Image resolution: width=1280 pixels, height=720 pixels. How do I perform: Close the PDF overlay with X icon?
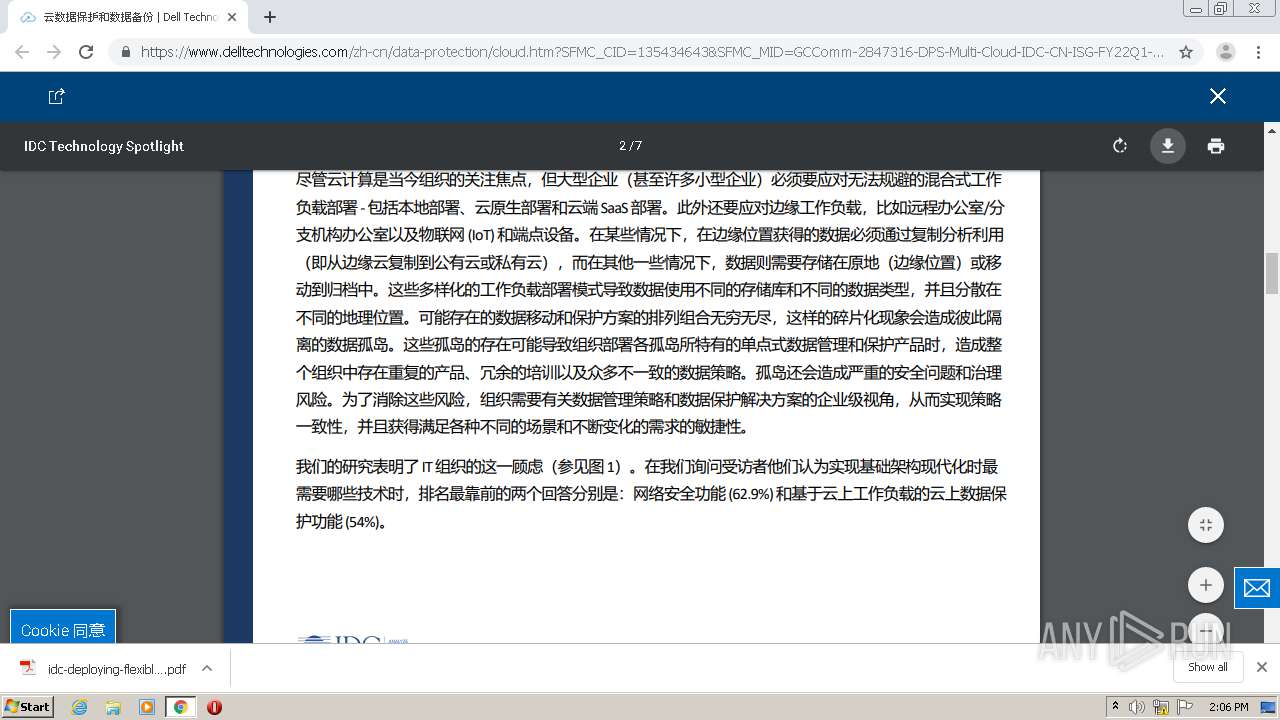pyautogui.click(x=1217, y=96)
